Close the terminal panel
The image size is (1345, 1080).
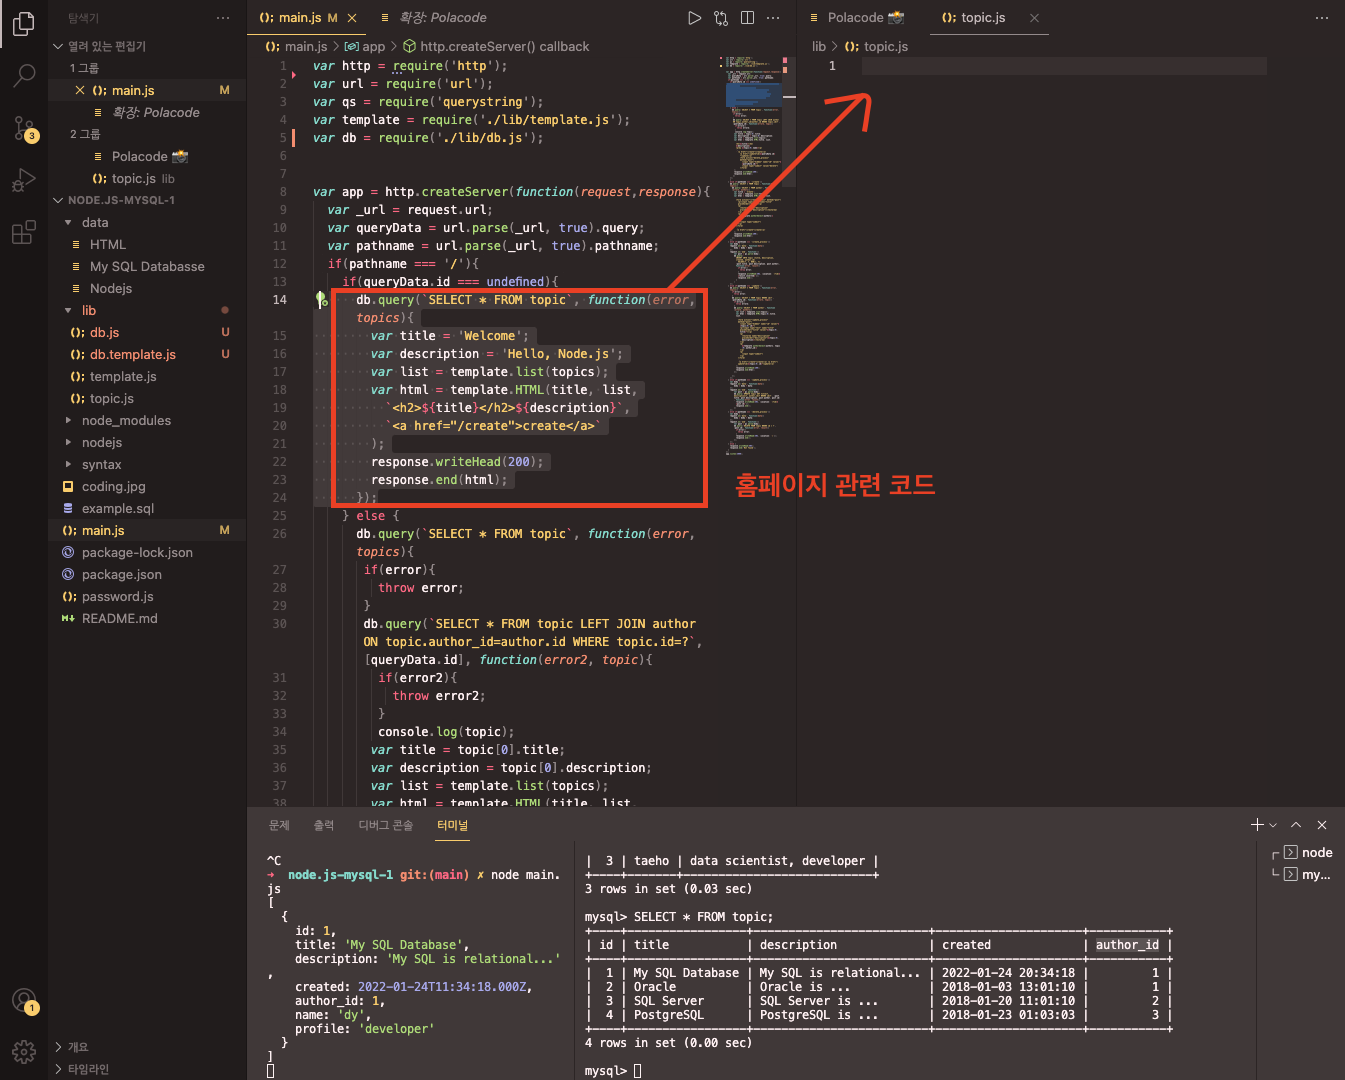[1322, 825]
